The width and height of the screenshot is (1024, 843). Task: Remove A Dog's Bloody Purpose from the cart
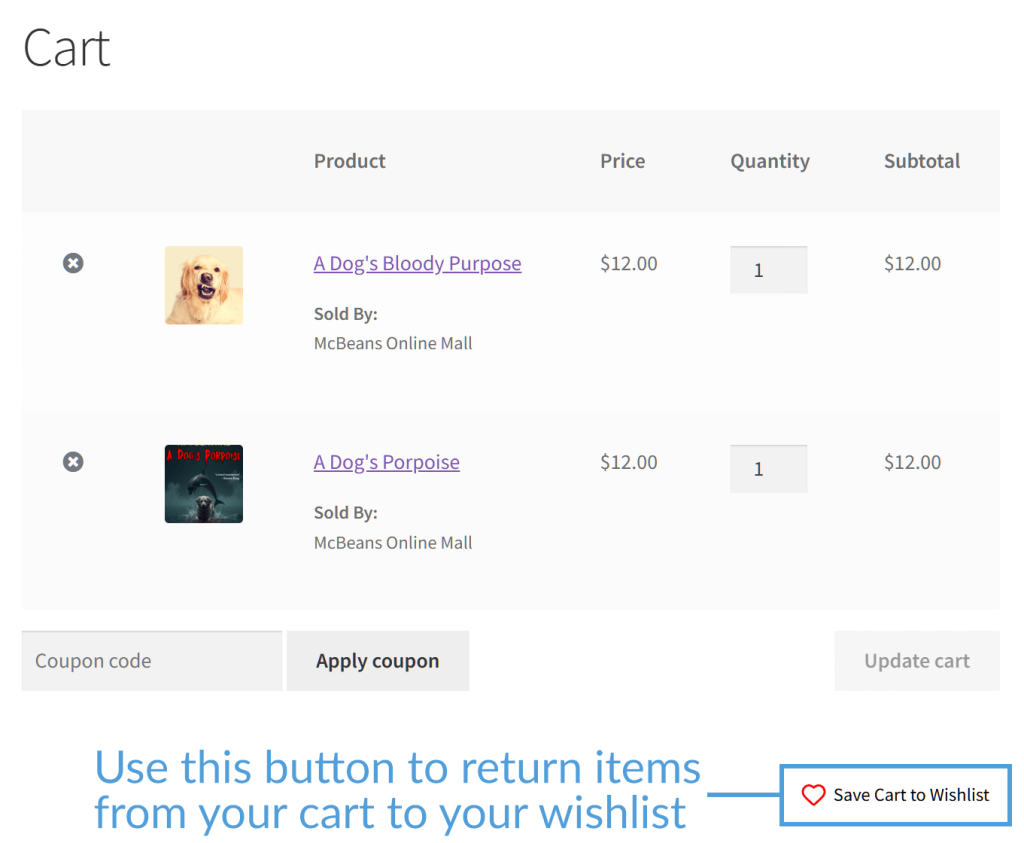tap(72, 263)
